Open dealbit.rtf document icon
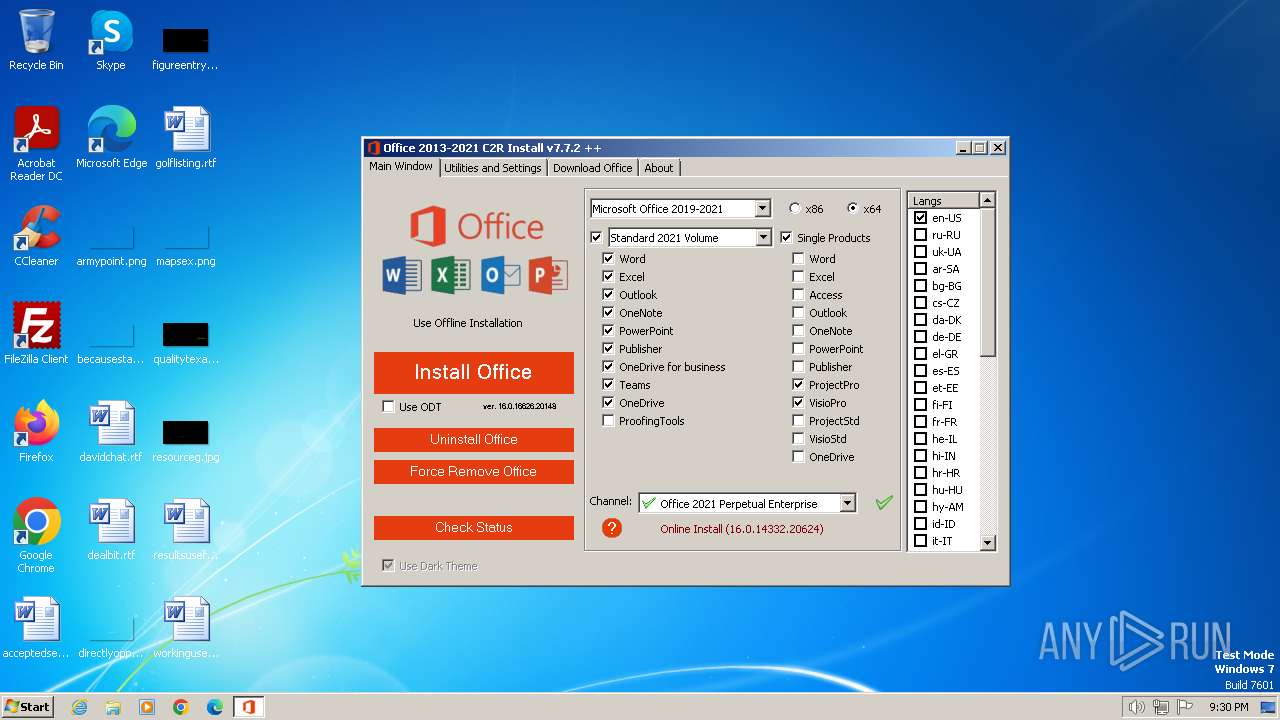Viewport: 1280px width, 720px height. pyautogui.click(x=111, y=529)
